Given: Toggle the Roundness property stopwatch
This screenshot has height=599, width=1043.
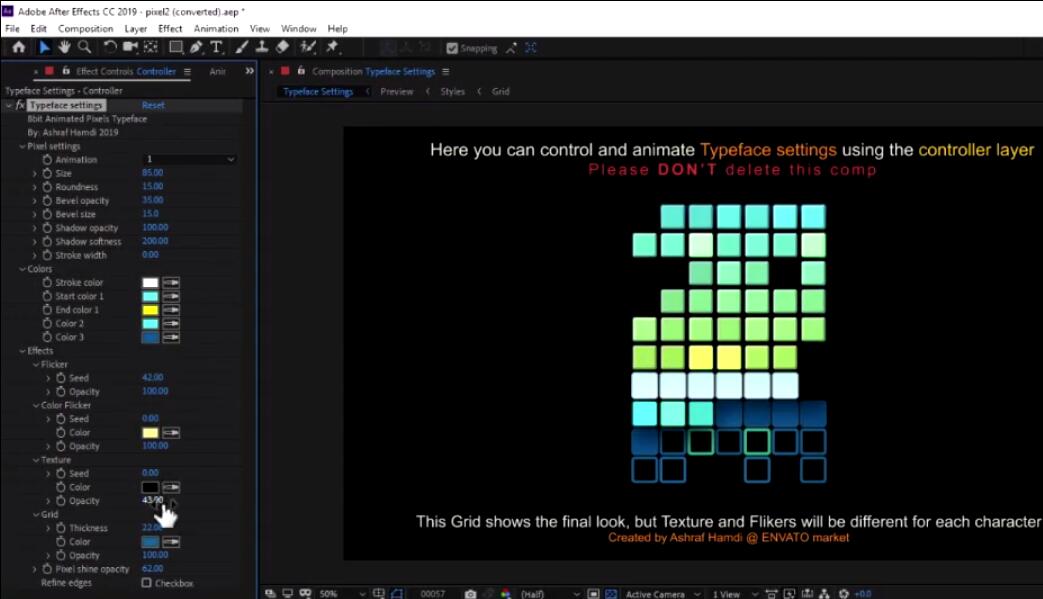Looking at the screenshot, I should click(x=47, y=187).
